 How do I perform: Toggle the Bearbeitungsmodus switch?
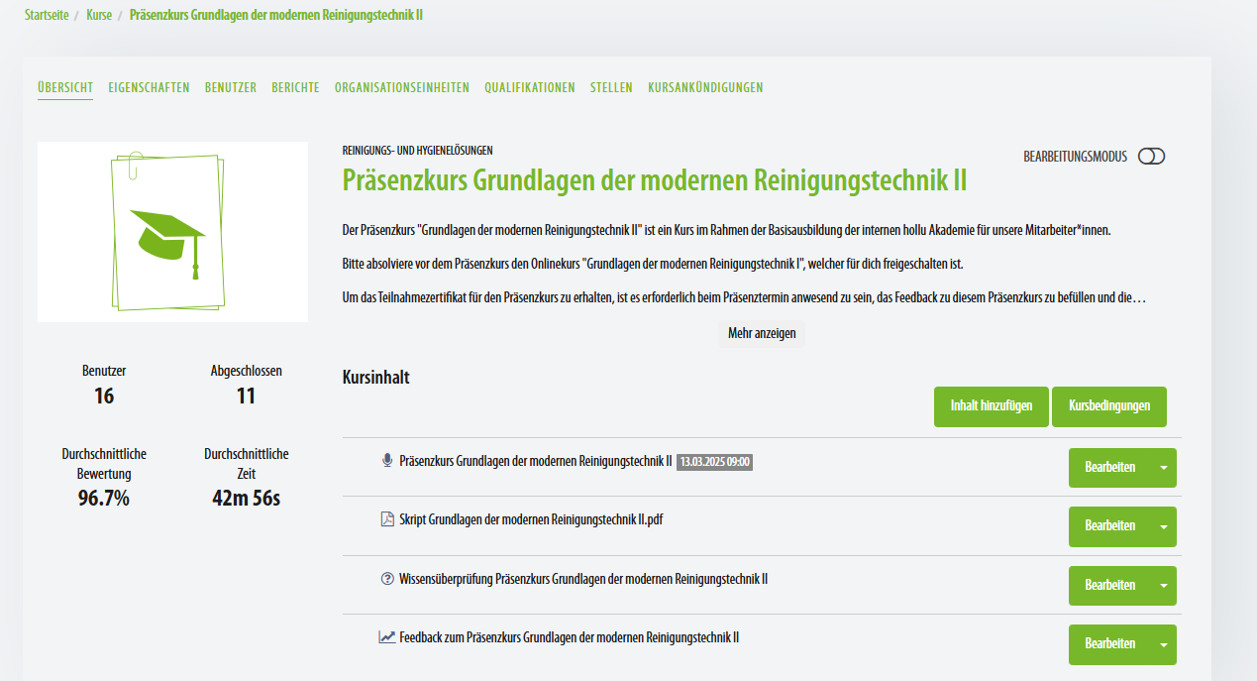(x=1151, y=157)
